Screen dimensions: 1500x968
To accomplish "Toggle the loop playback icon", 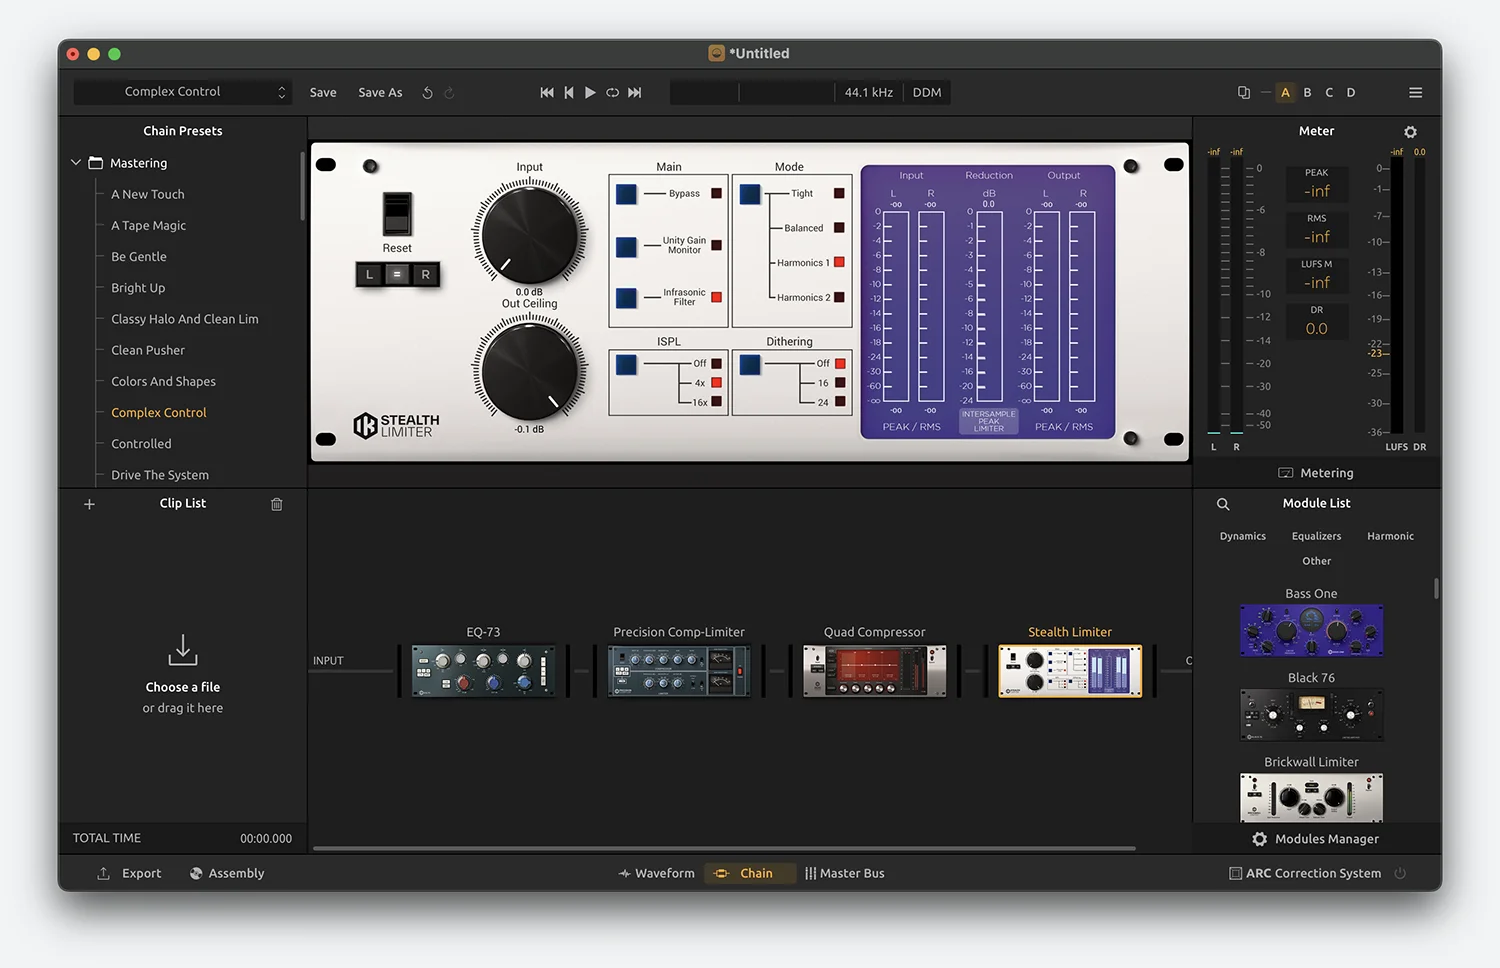I will coord(612,93).
